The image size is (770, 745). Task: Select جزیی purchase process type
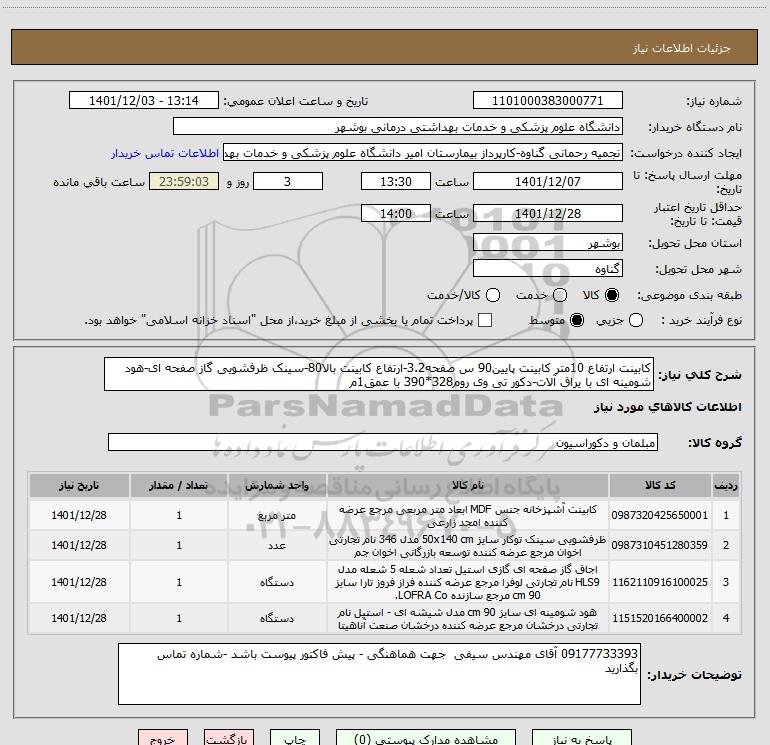[641, 320]
